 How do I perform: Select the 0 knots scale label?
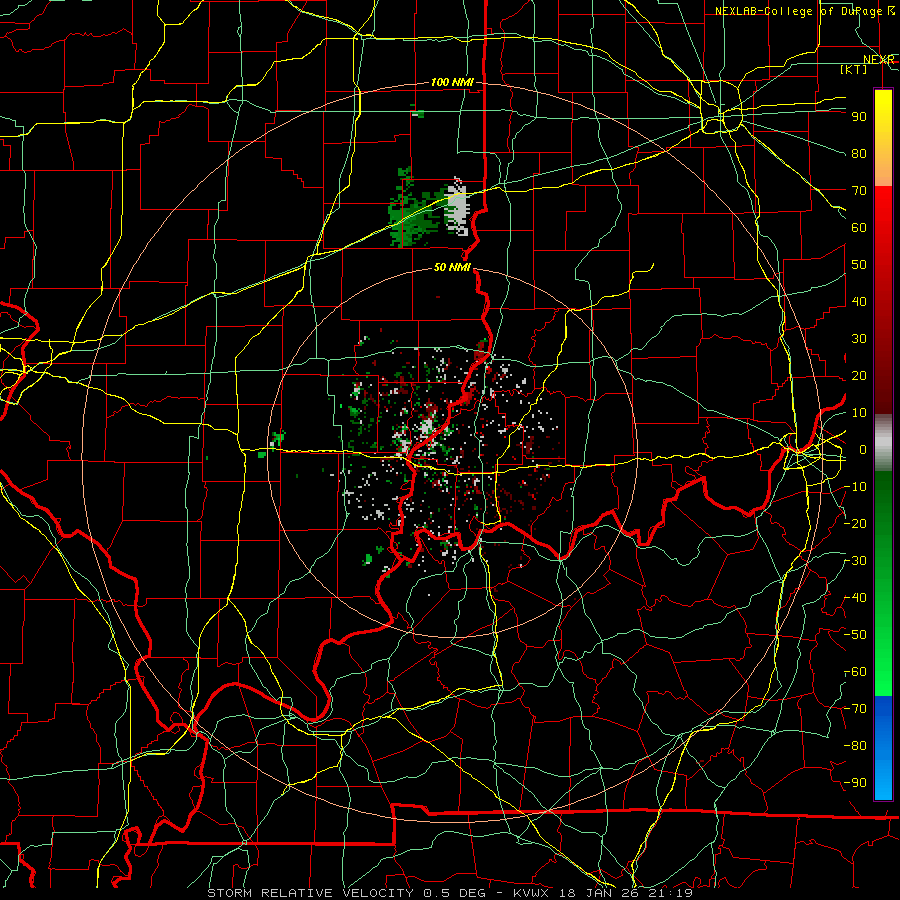(863, 449)
